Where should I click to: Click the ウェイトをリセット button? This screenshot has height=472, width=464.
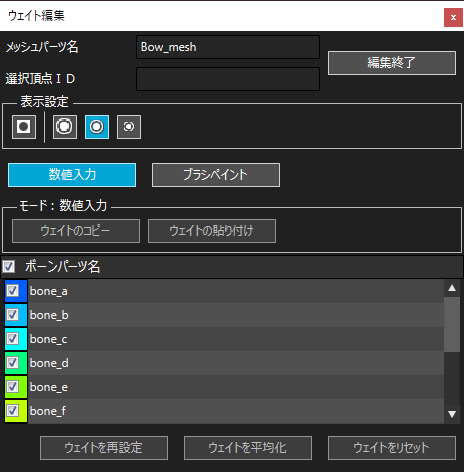coord(392,448)
